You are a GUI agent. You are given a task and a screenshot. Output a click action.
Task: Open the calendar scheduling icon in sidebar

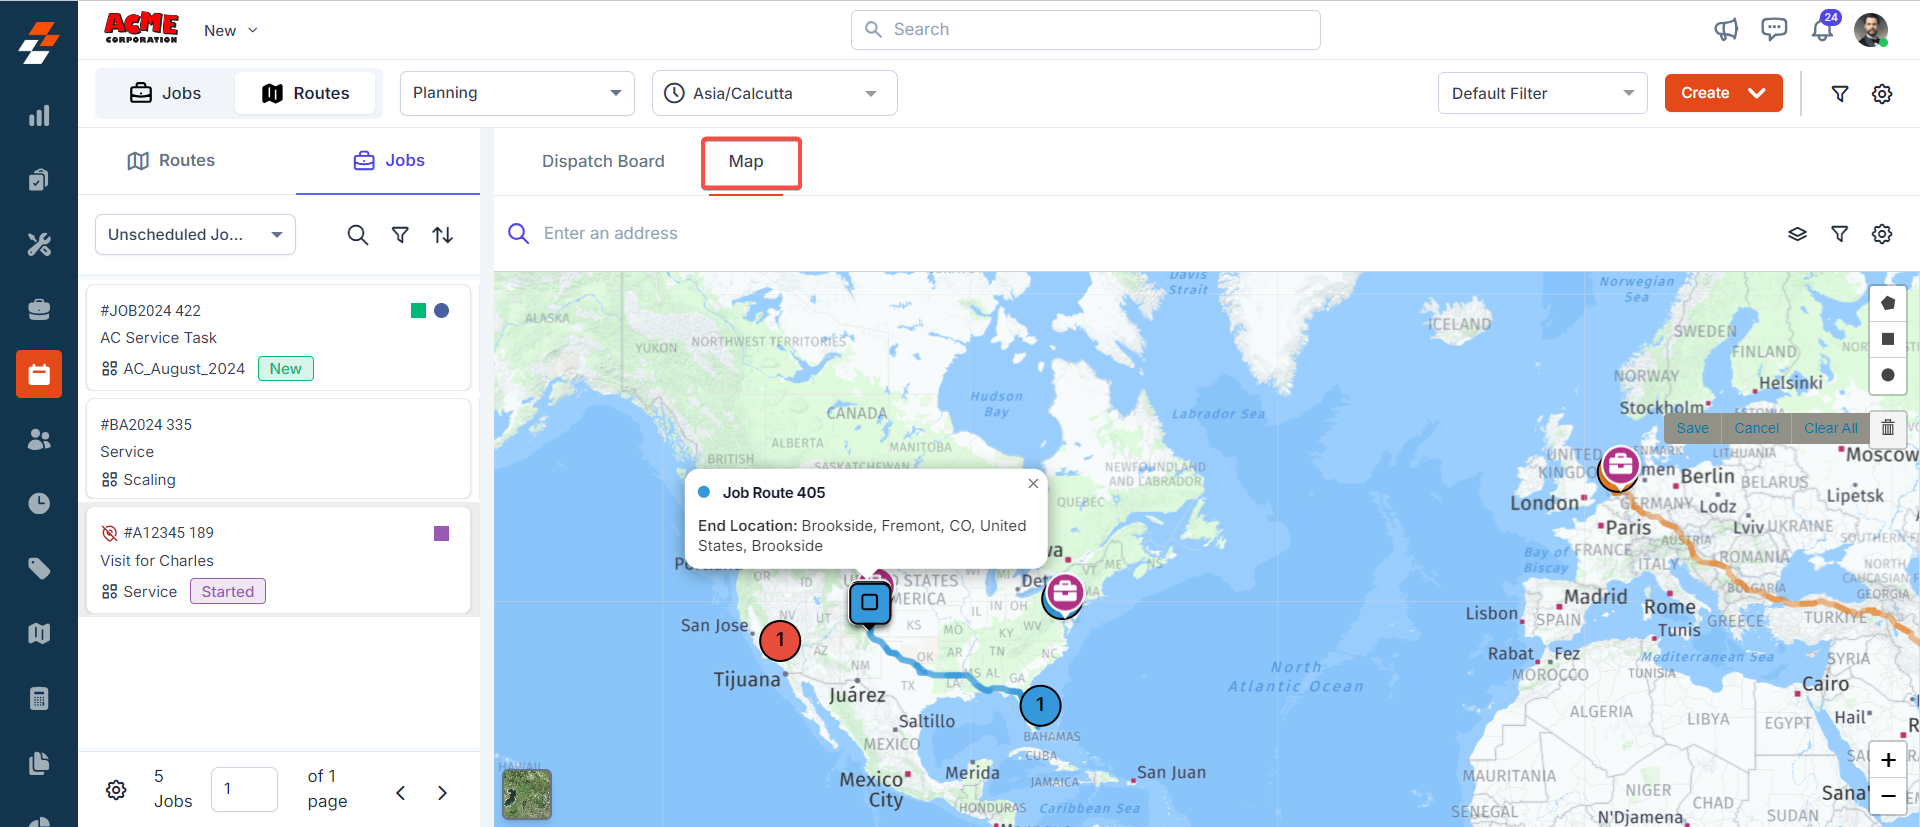39,374
